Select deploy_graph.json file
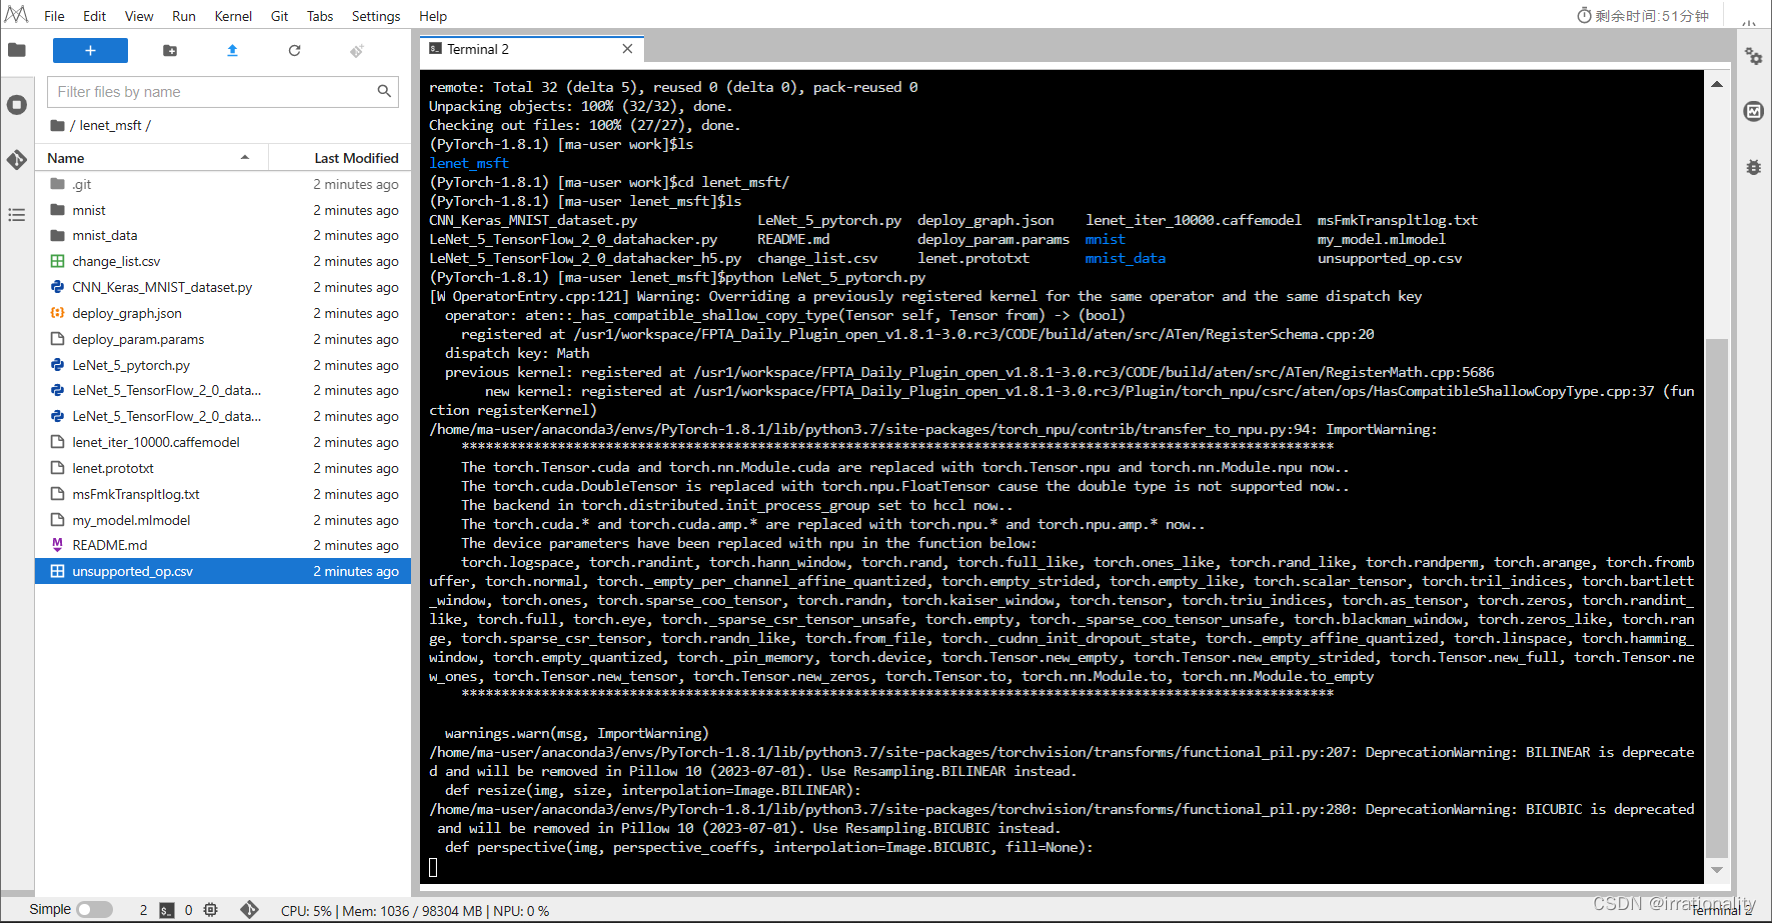Image resolution: width=1772 pixels, height=923 pixels. tap(223, 313)
